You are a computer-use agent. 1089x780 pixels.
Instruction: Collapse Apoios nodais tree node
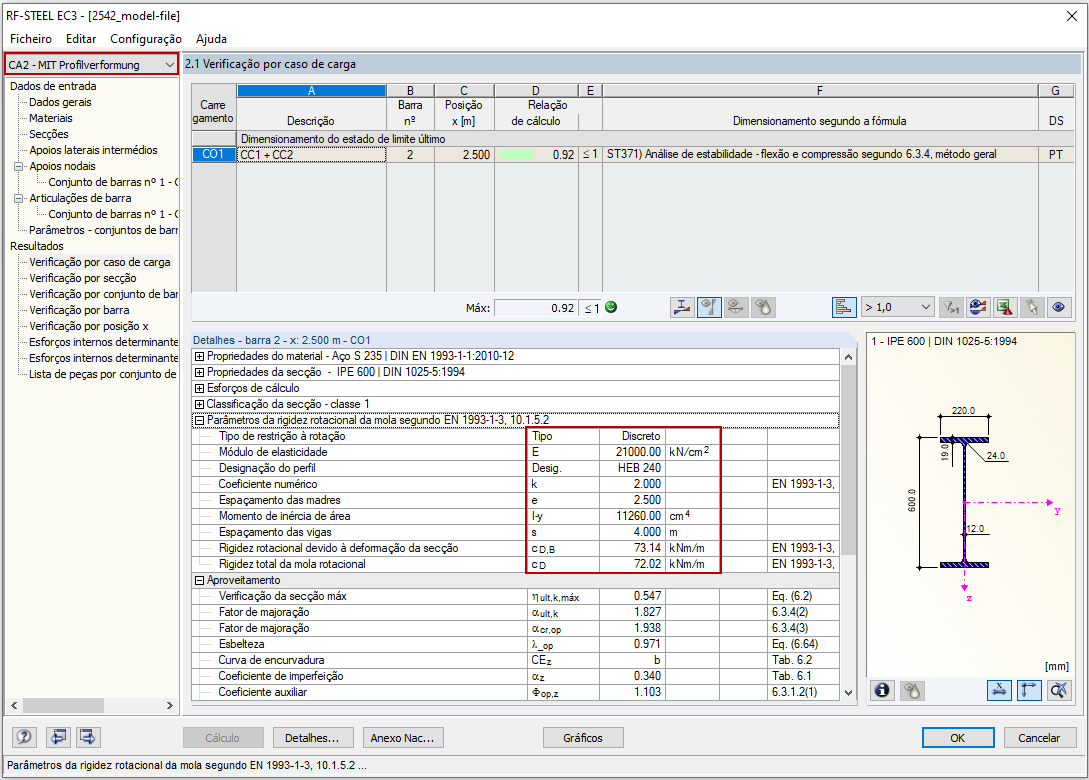point(19,166)
